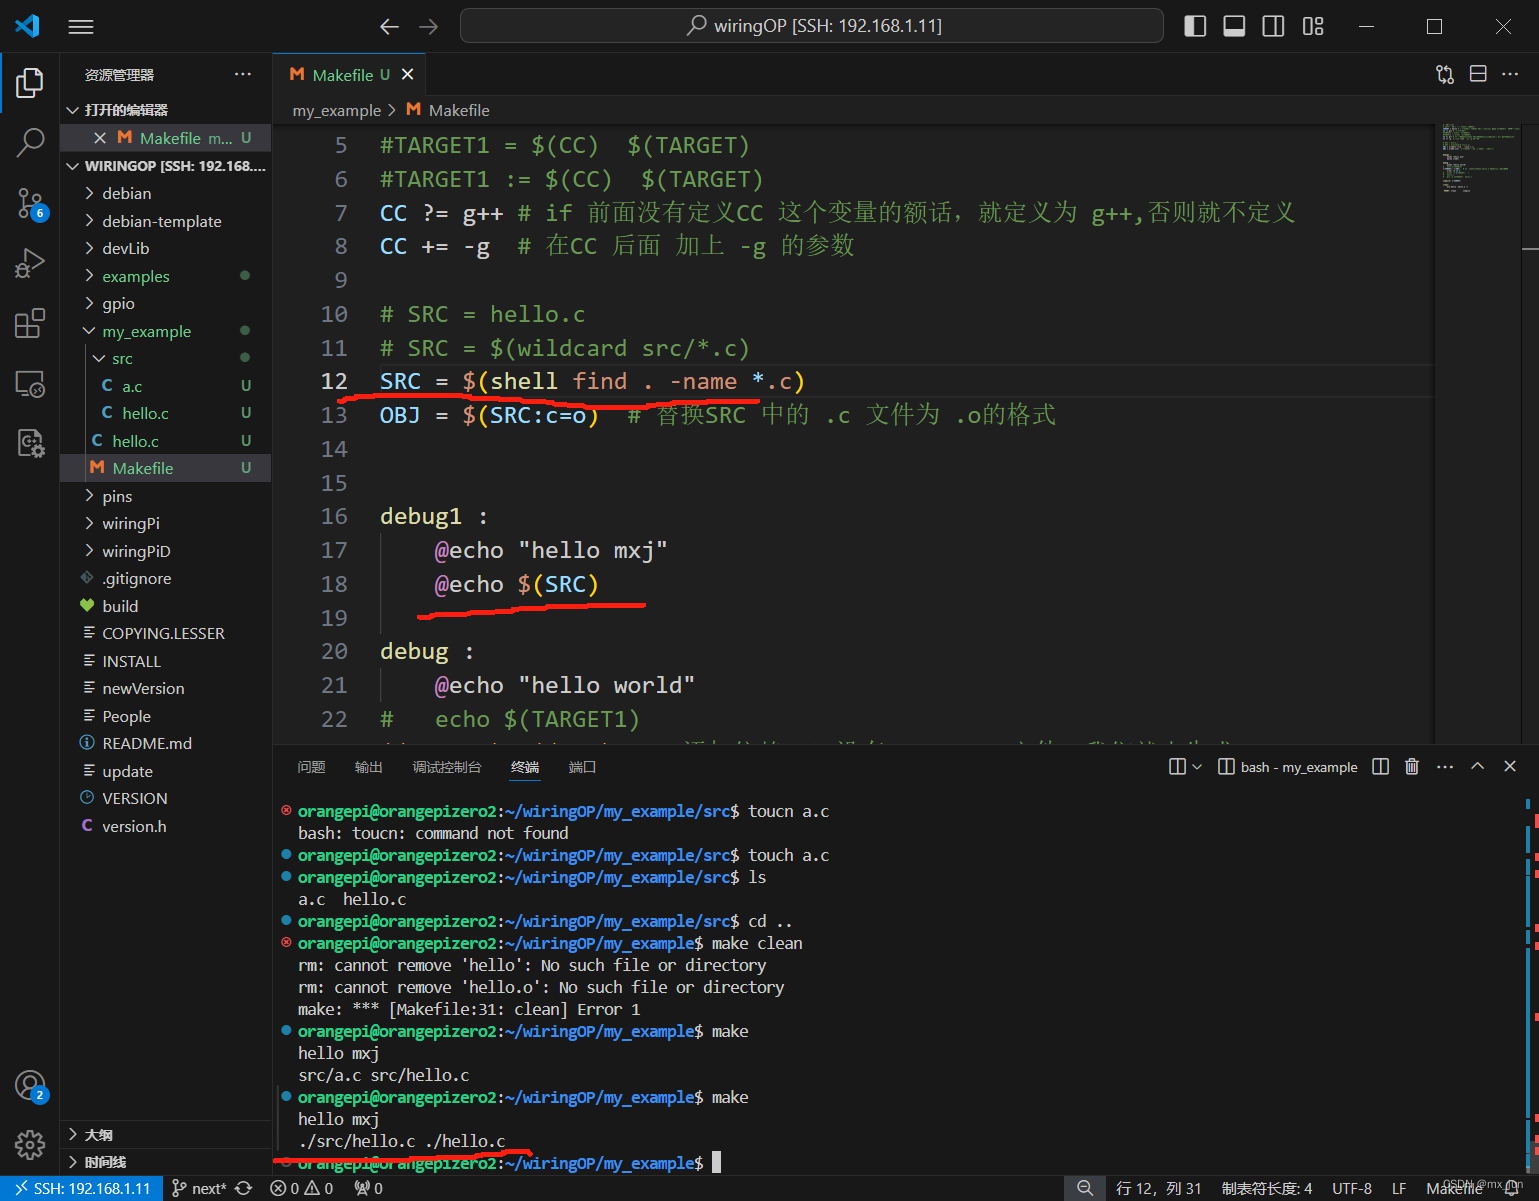Image resolution: width=1539 pixels, height=1201 pixels.
Task: Open the Extensions view
Action: tap(30, 323)
